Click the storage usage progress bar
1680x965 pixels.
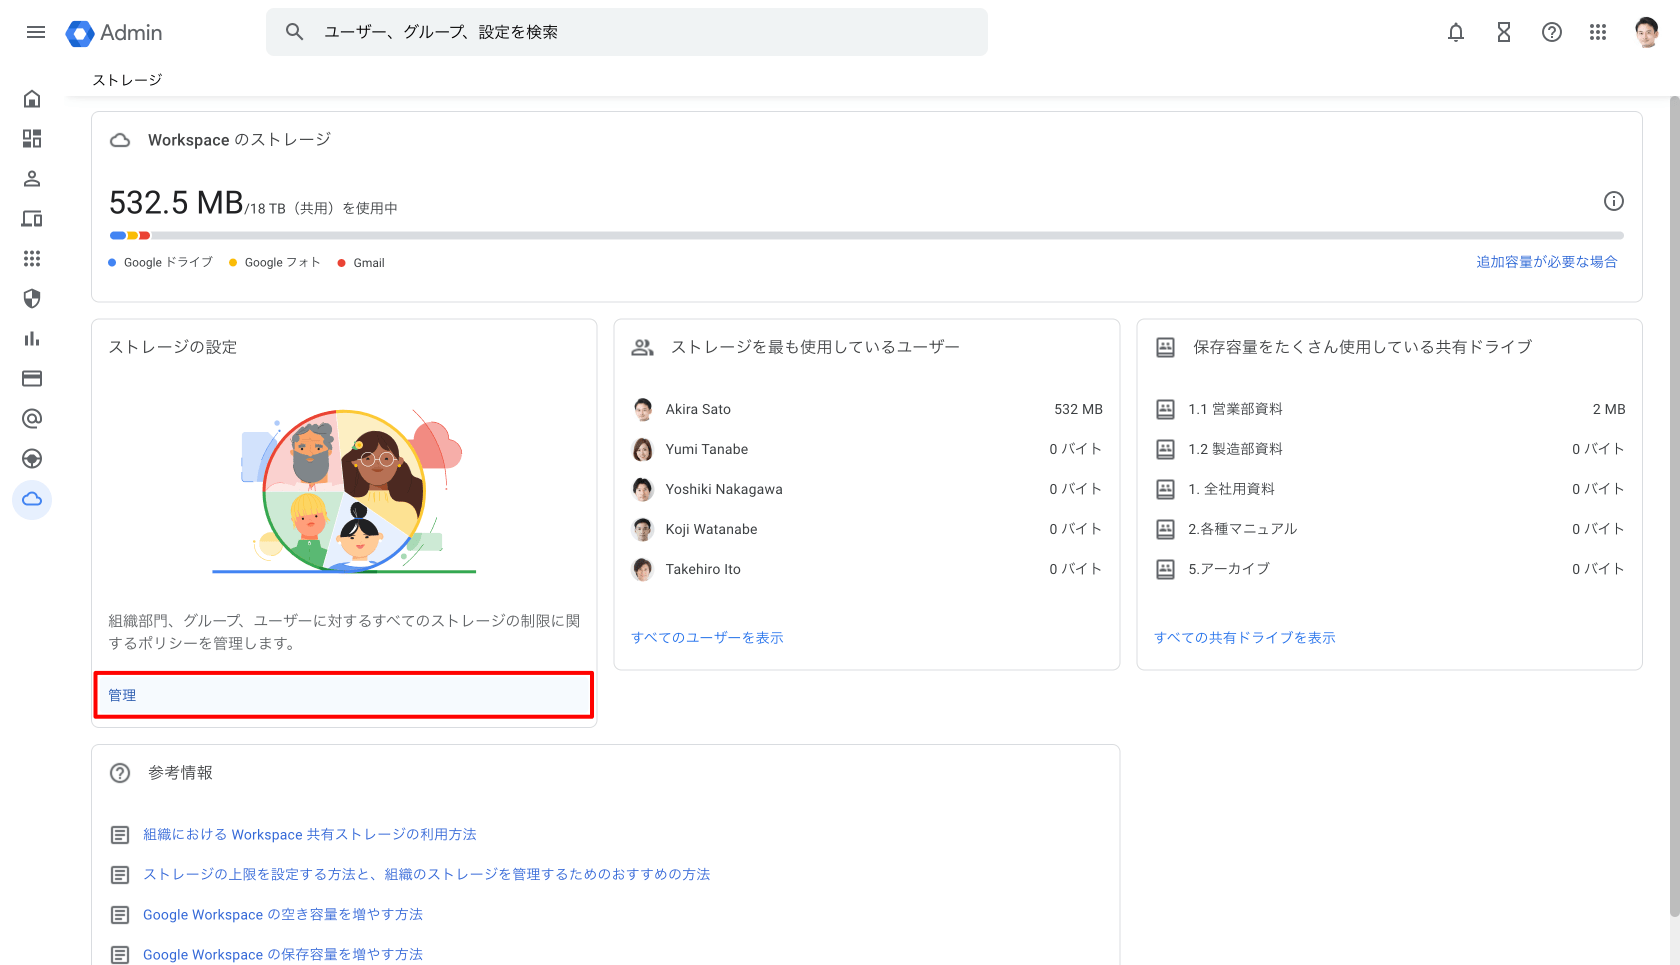click(866, 236)
